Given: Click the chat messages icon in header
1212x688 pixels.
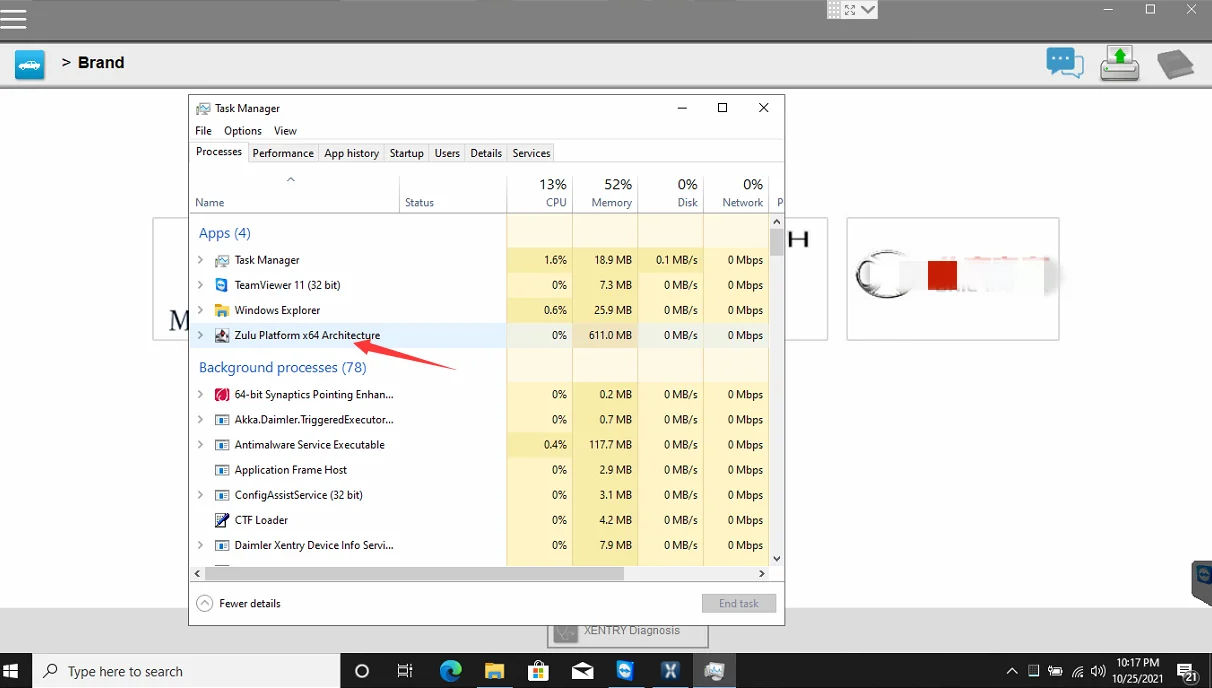Looking at the screenshot, I should [x=1064, y=63].
